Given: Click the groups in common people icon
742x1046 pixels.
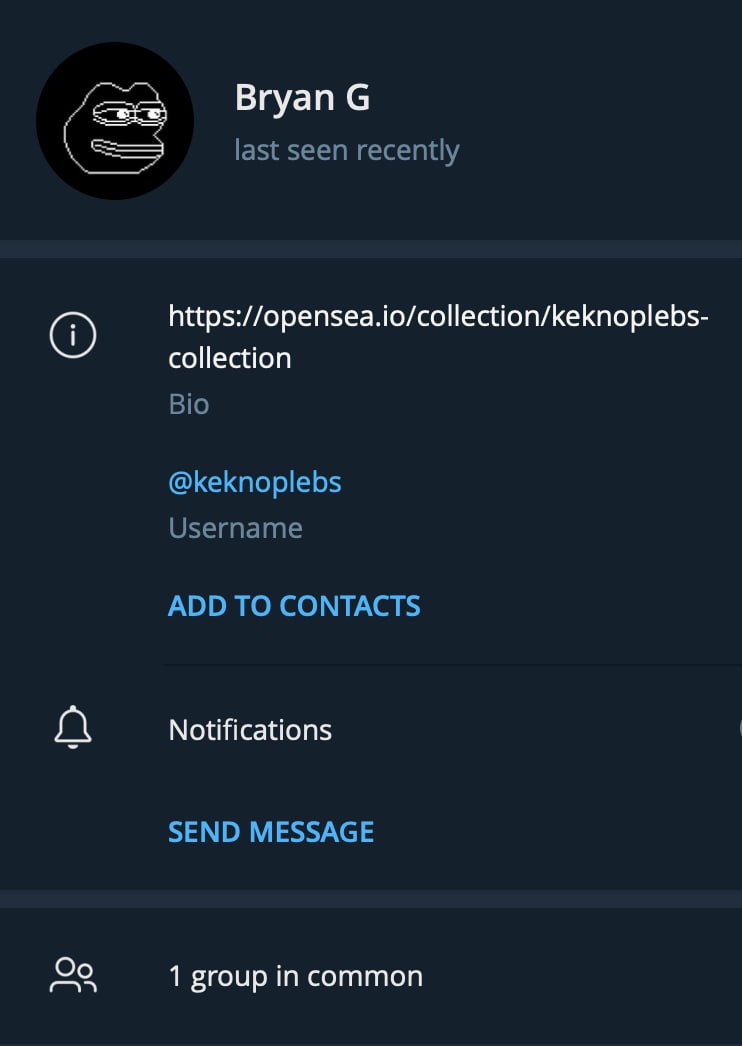Looking at the screenshot, I should coord(73,975).
